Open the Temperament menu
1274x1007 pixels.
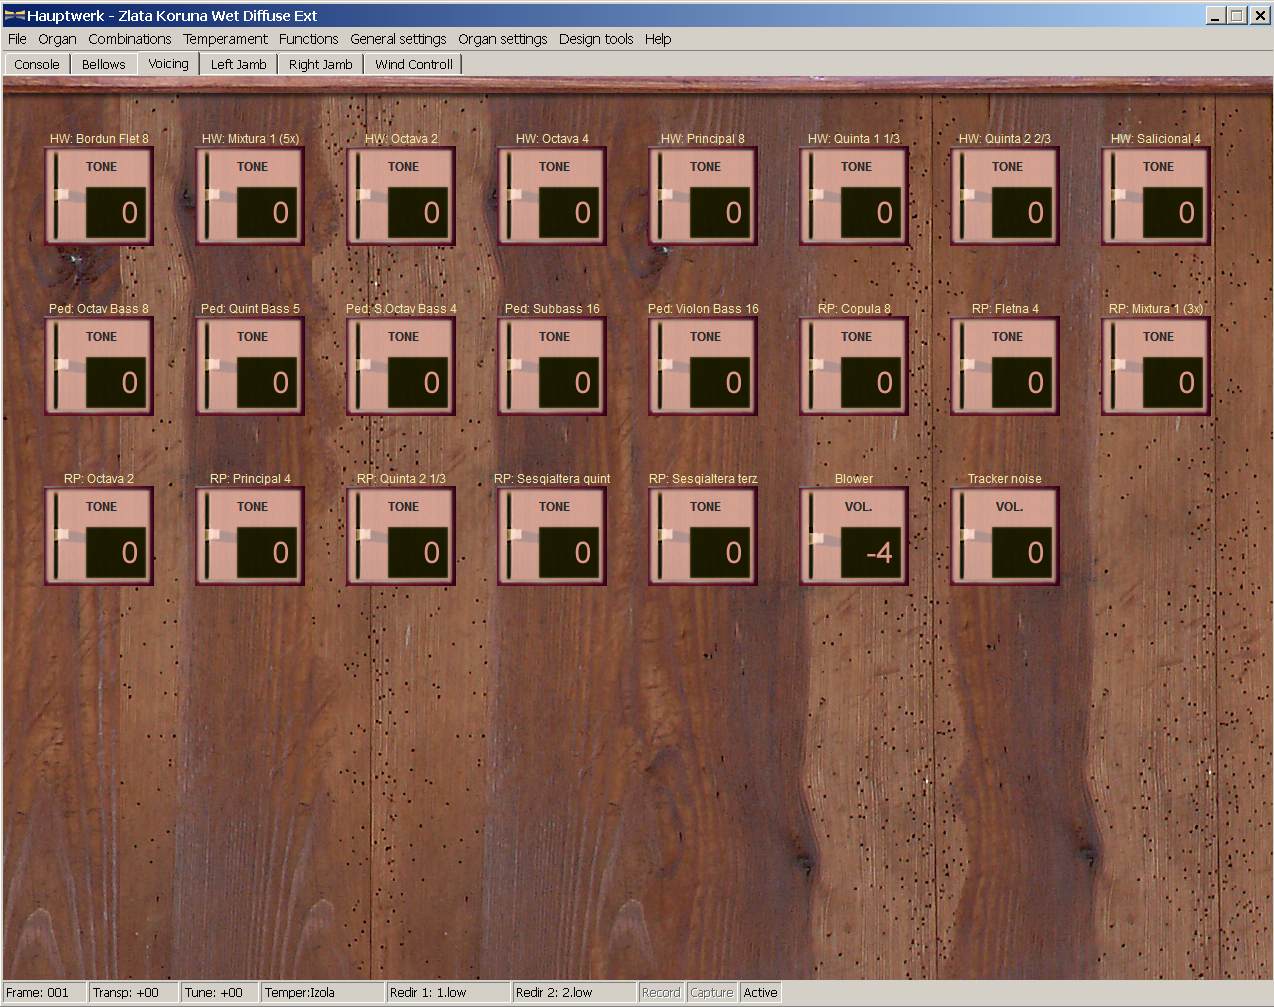[x=225, y=39]
